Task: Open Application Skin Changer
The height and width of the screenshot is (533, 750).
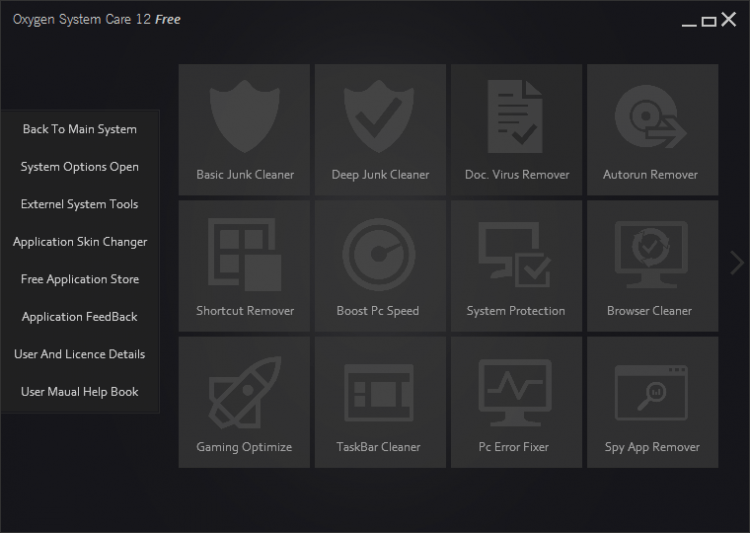Action: coord(80,242)
